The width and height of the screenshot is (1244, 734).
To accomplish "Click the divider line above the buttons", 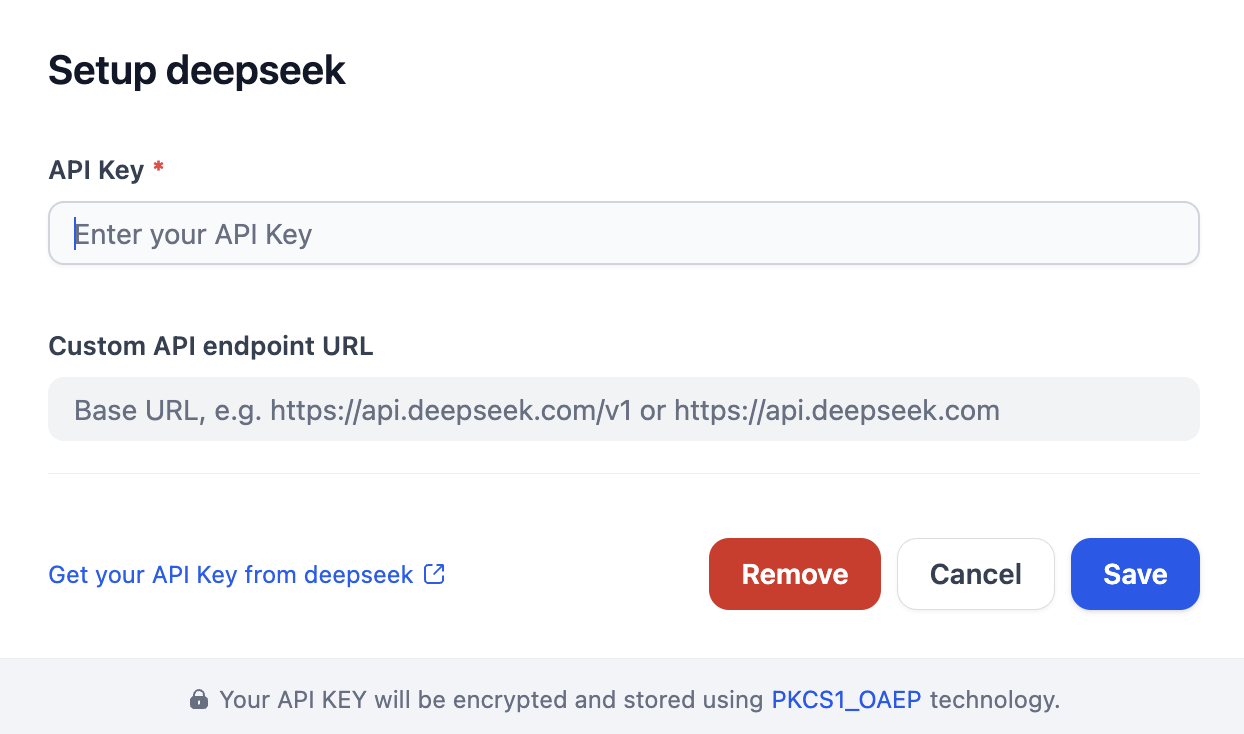I will tap(623, 473).
